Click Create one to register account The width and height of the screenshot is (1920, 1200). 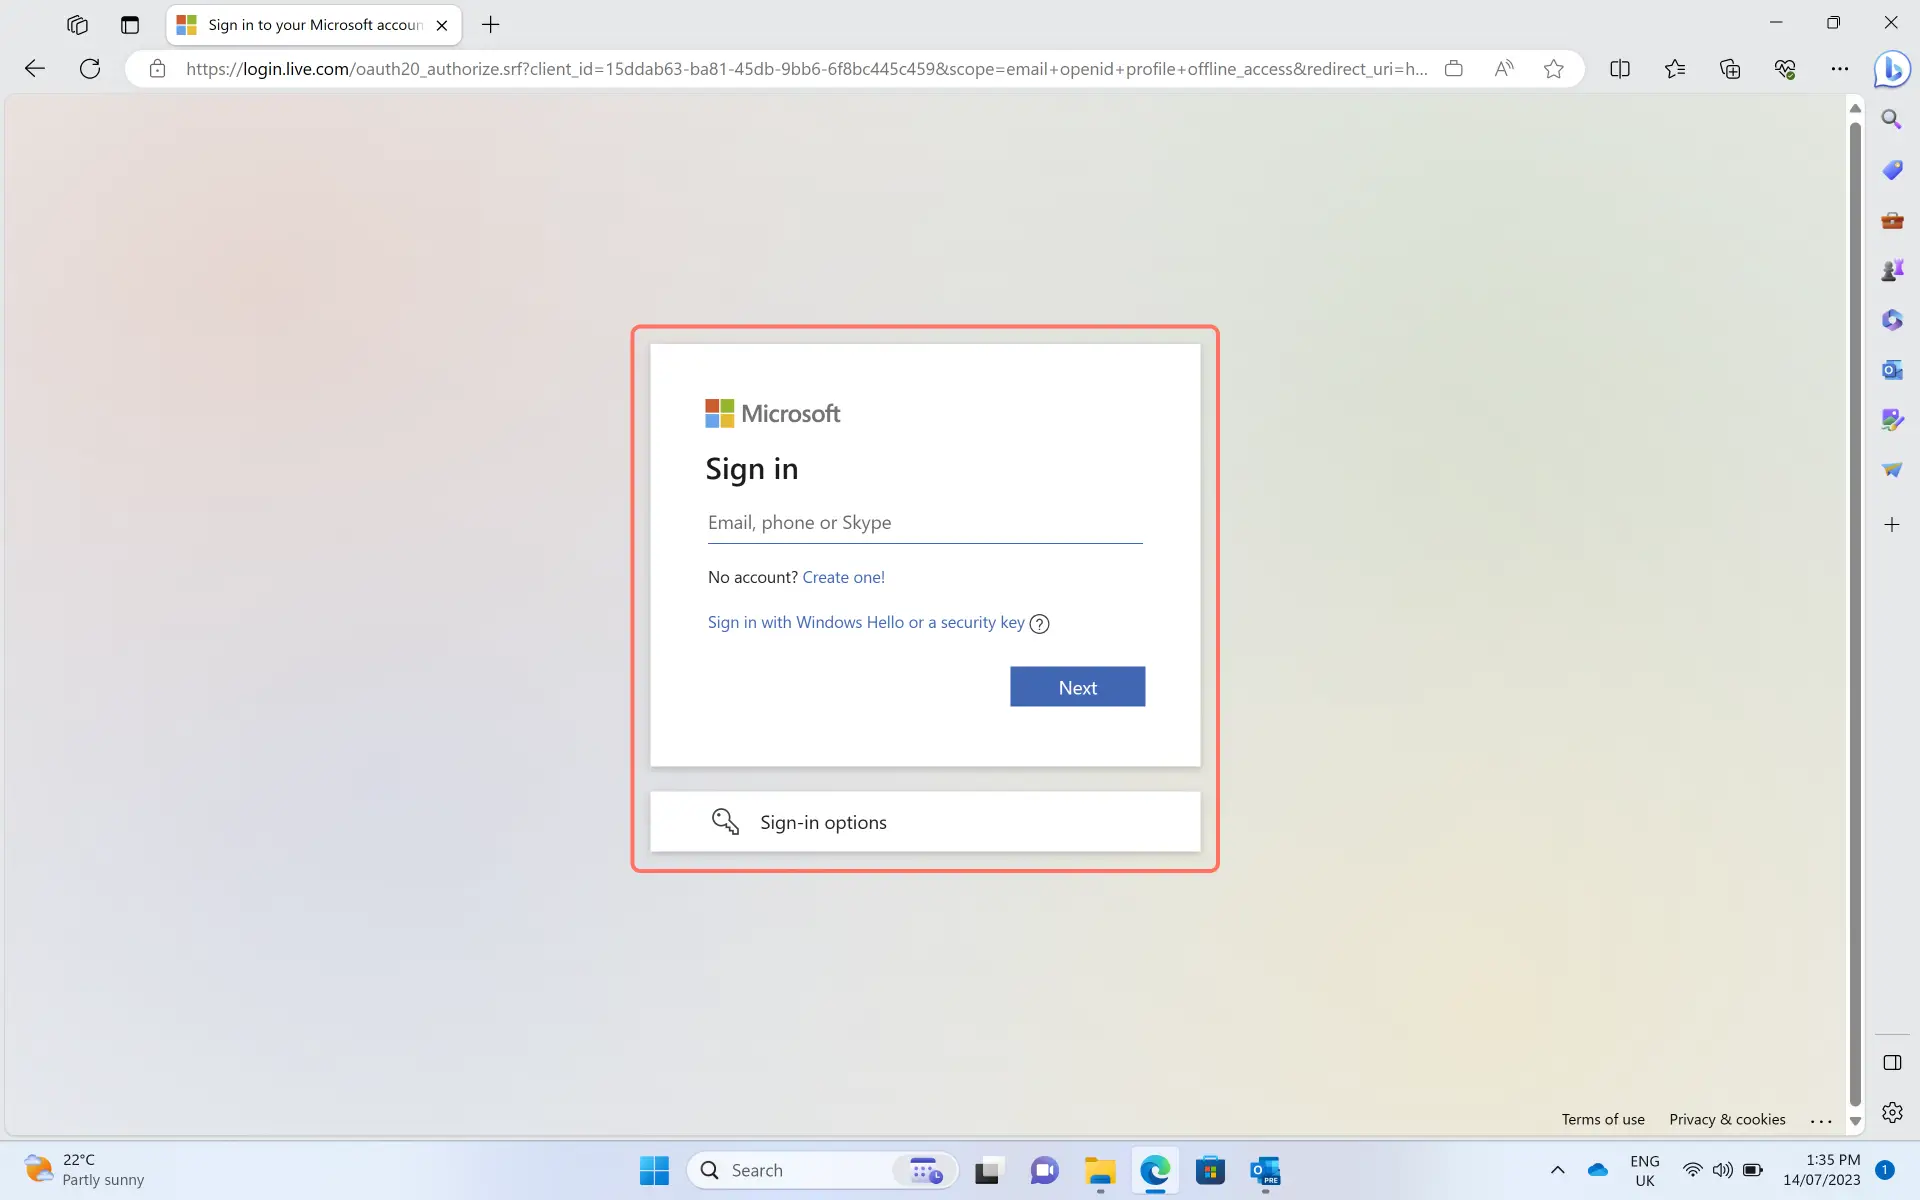click(842, 576)
